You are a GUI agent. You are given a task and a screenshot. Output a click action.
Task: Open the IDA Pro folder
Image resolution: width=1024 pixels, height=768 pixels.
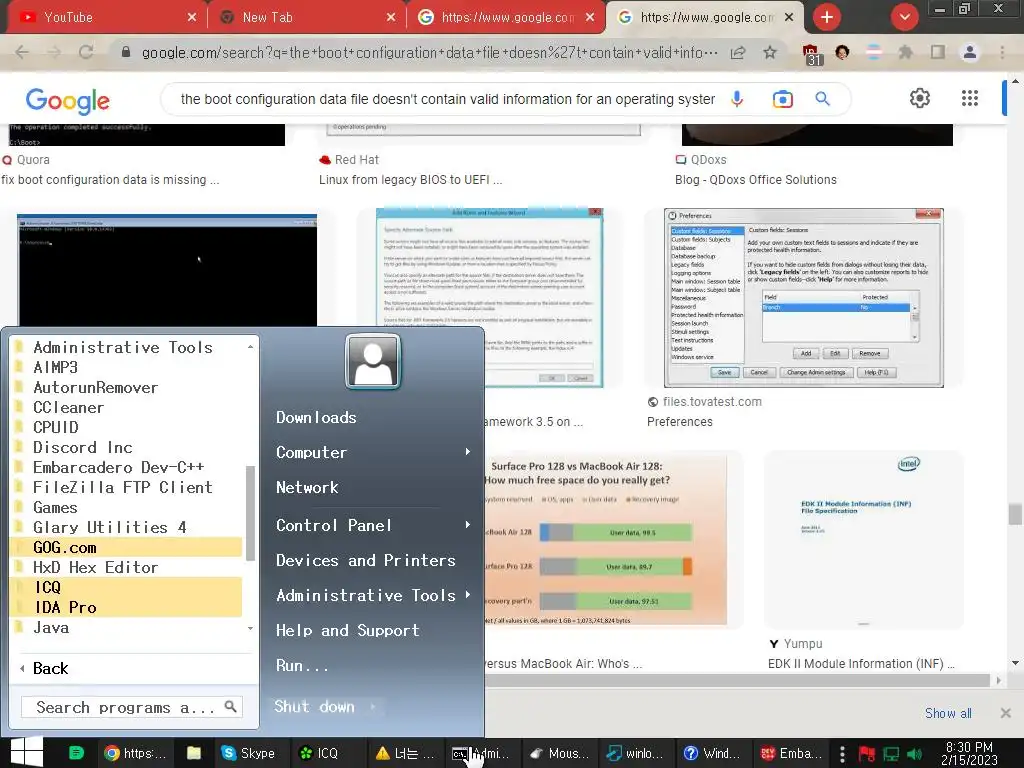tap(127, 607)
